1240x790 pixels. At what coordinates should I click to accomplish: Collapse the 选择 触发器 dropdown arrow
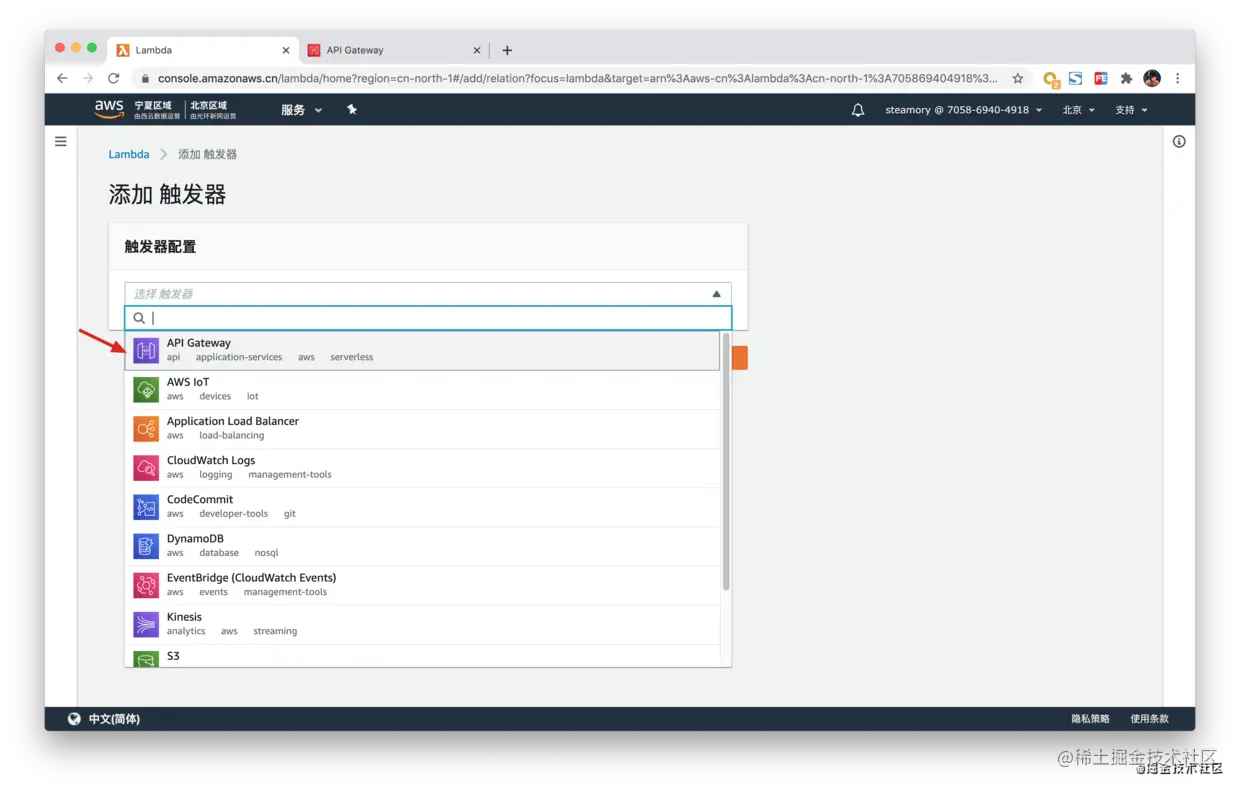(x=716, y=294)
